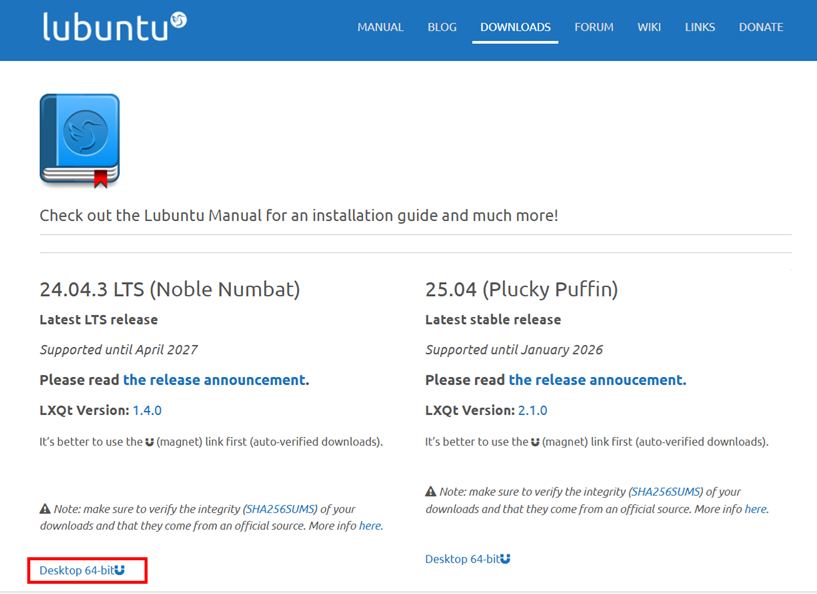Click LXQt version 1.4.0 link
Viewport: 817px width, 594px height.
(x=147, y=411)
